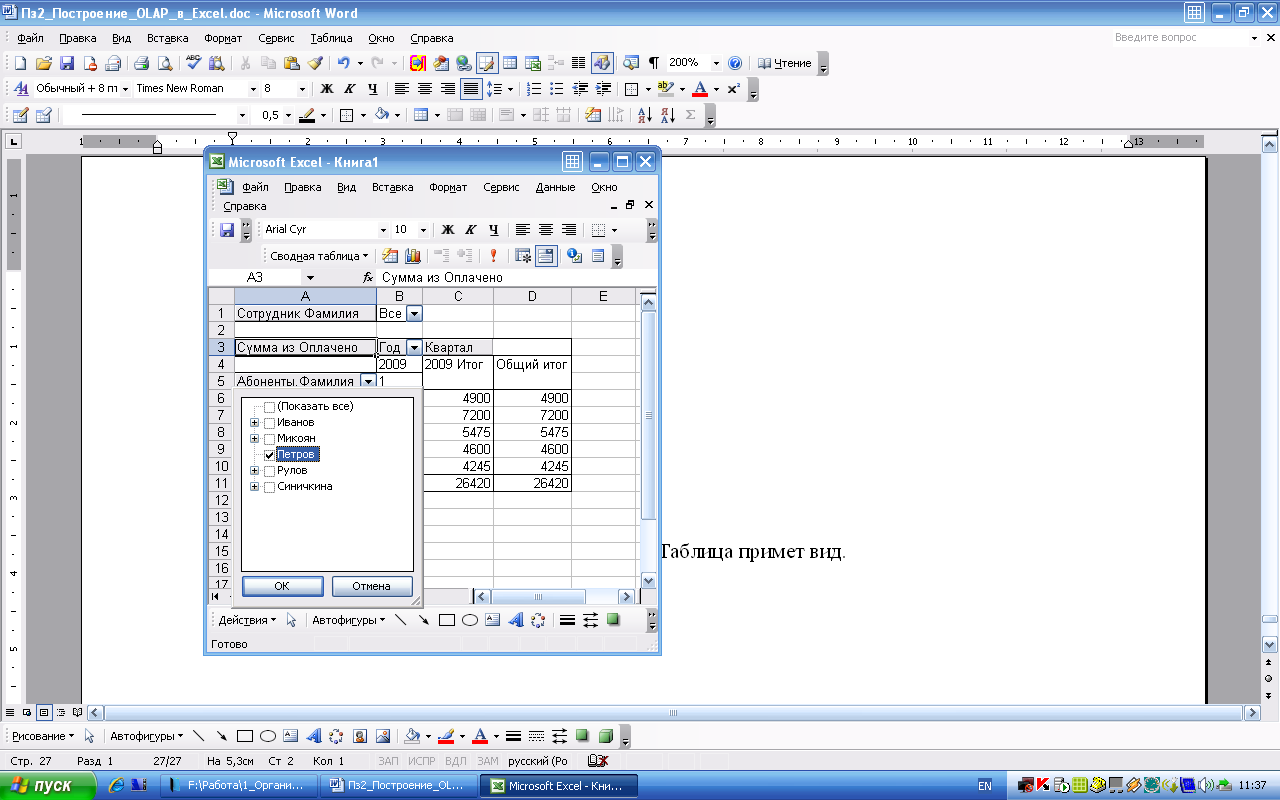Open Word Help via blue question icon

click(735, 63)
